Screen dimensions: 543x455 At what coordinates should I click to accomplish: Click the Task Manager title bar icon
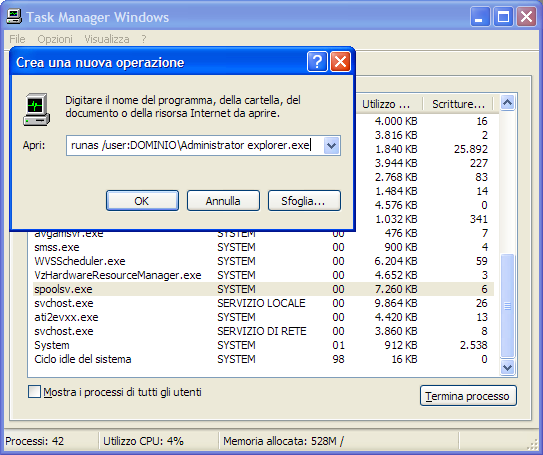(14, 17)
